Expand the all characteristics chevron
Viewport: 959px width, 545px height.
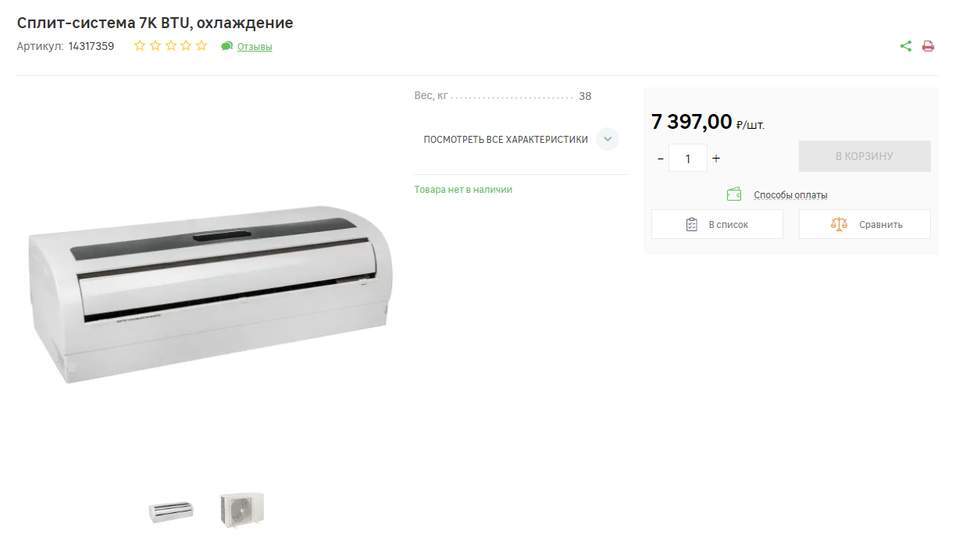(607, 139)
